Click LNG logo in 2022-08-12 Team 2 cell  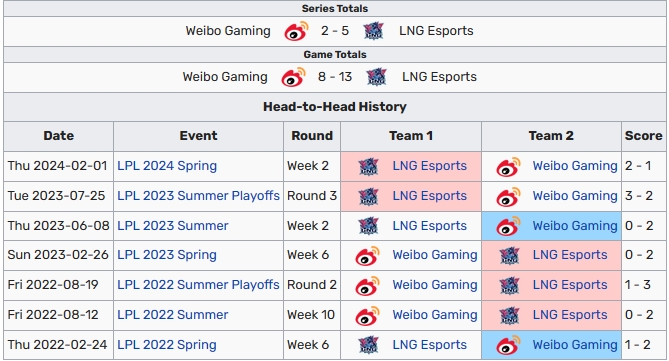(x=509, y=315)
